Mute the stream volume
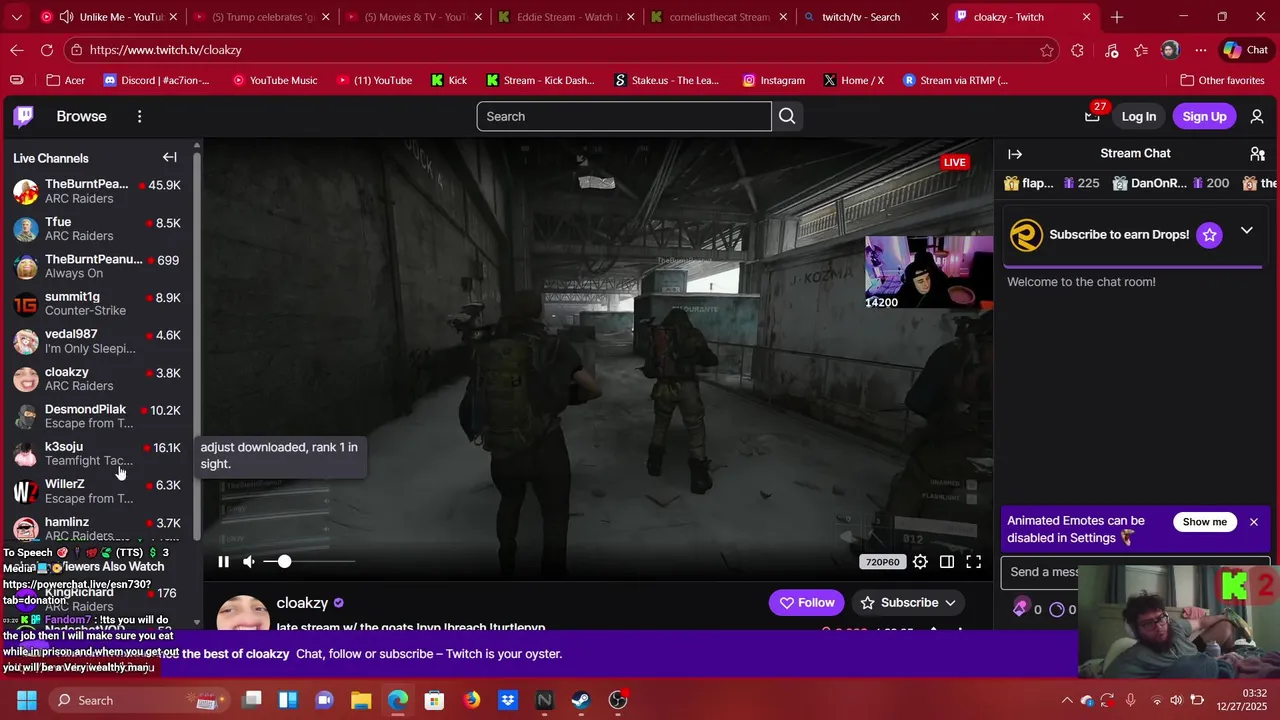The height and width of the screenshot is (720, 1280). tap(249, 562)
